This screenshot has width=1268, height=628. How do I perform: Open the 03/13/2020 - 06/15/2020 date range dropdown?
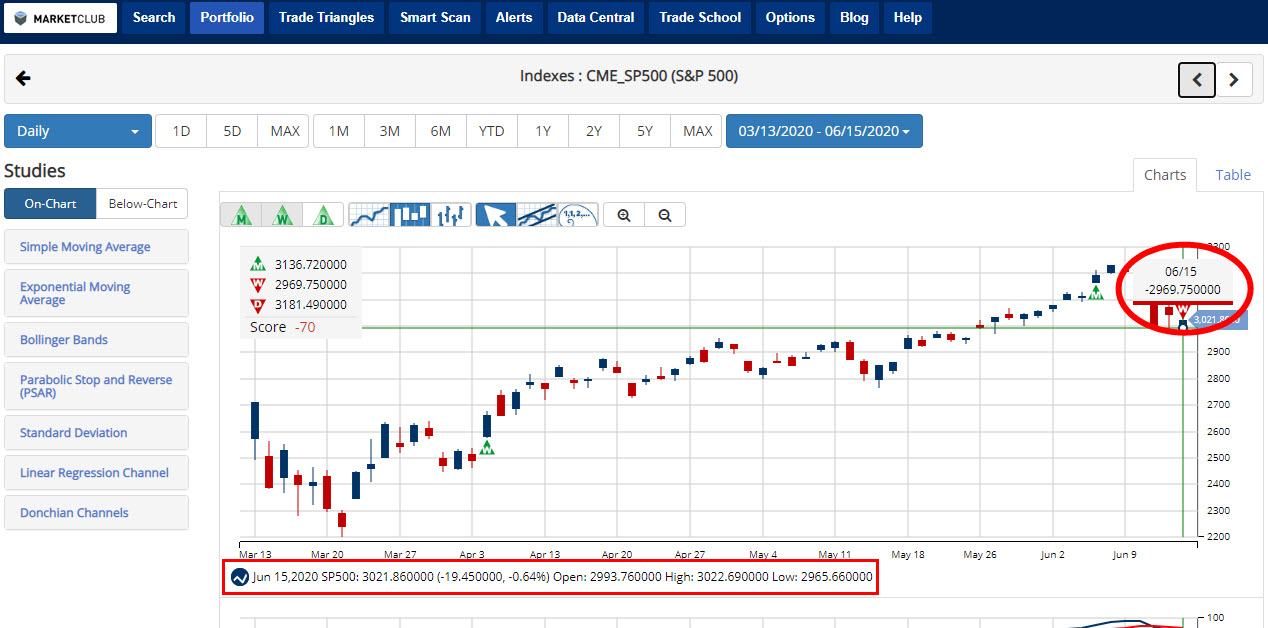824,131
